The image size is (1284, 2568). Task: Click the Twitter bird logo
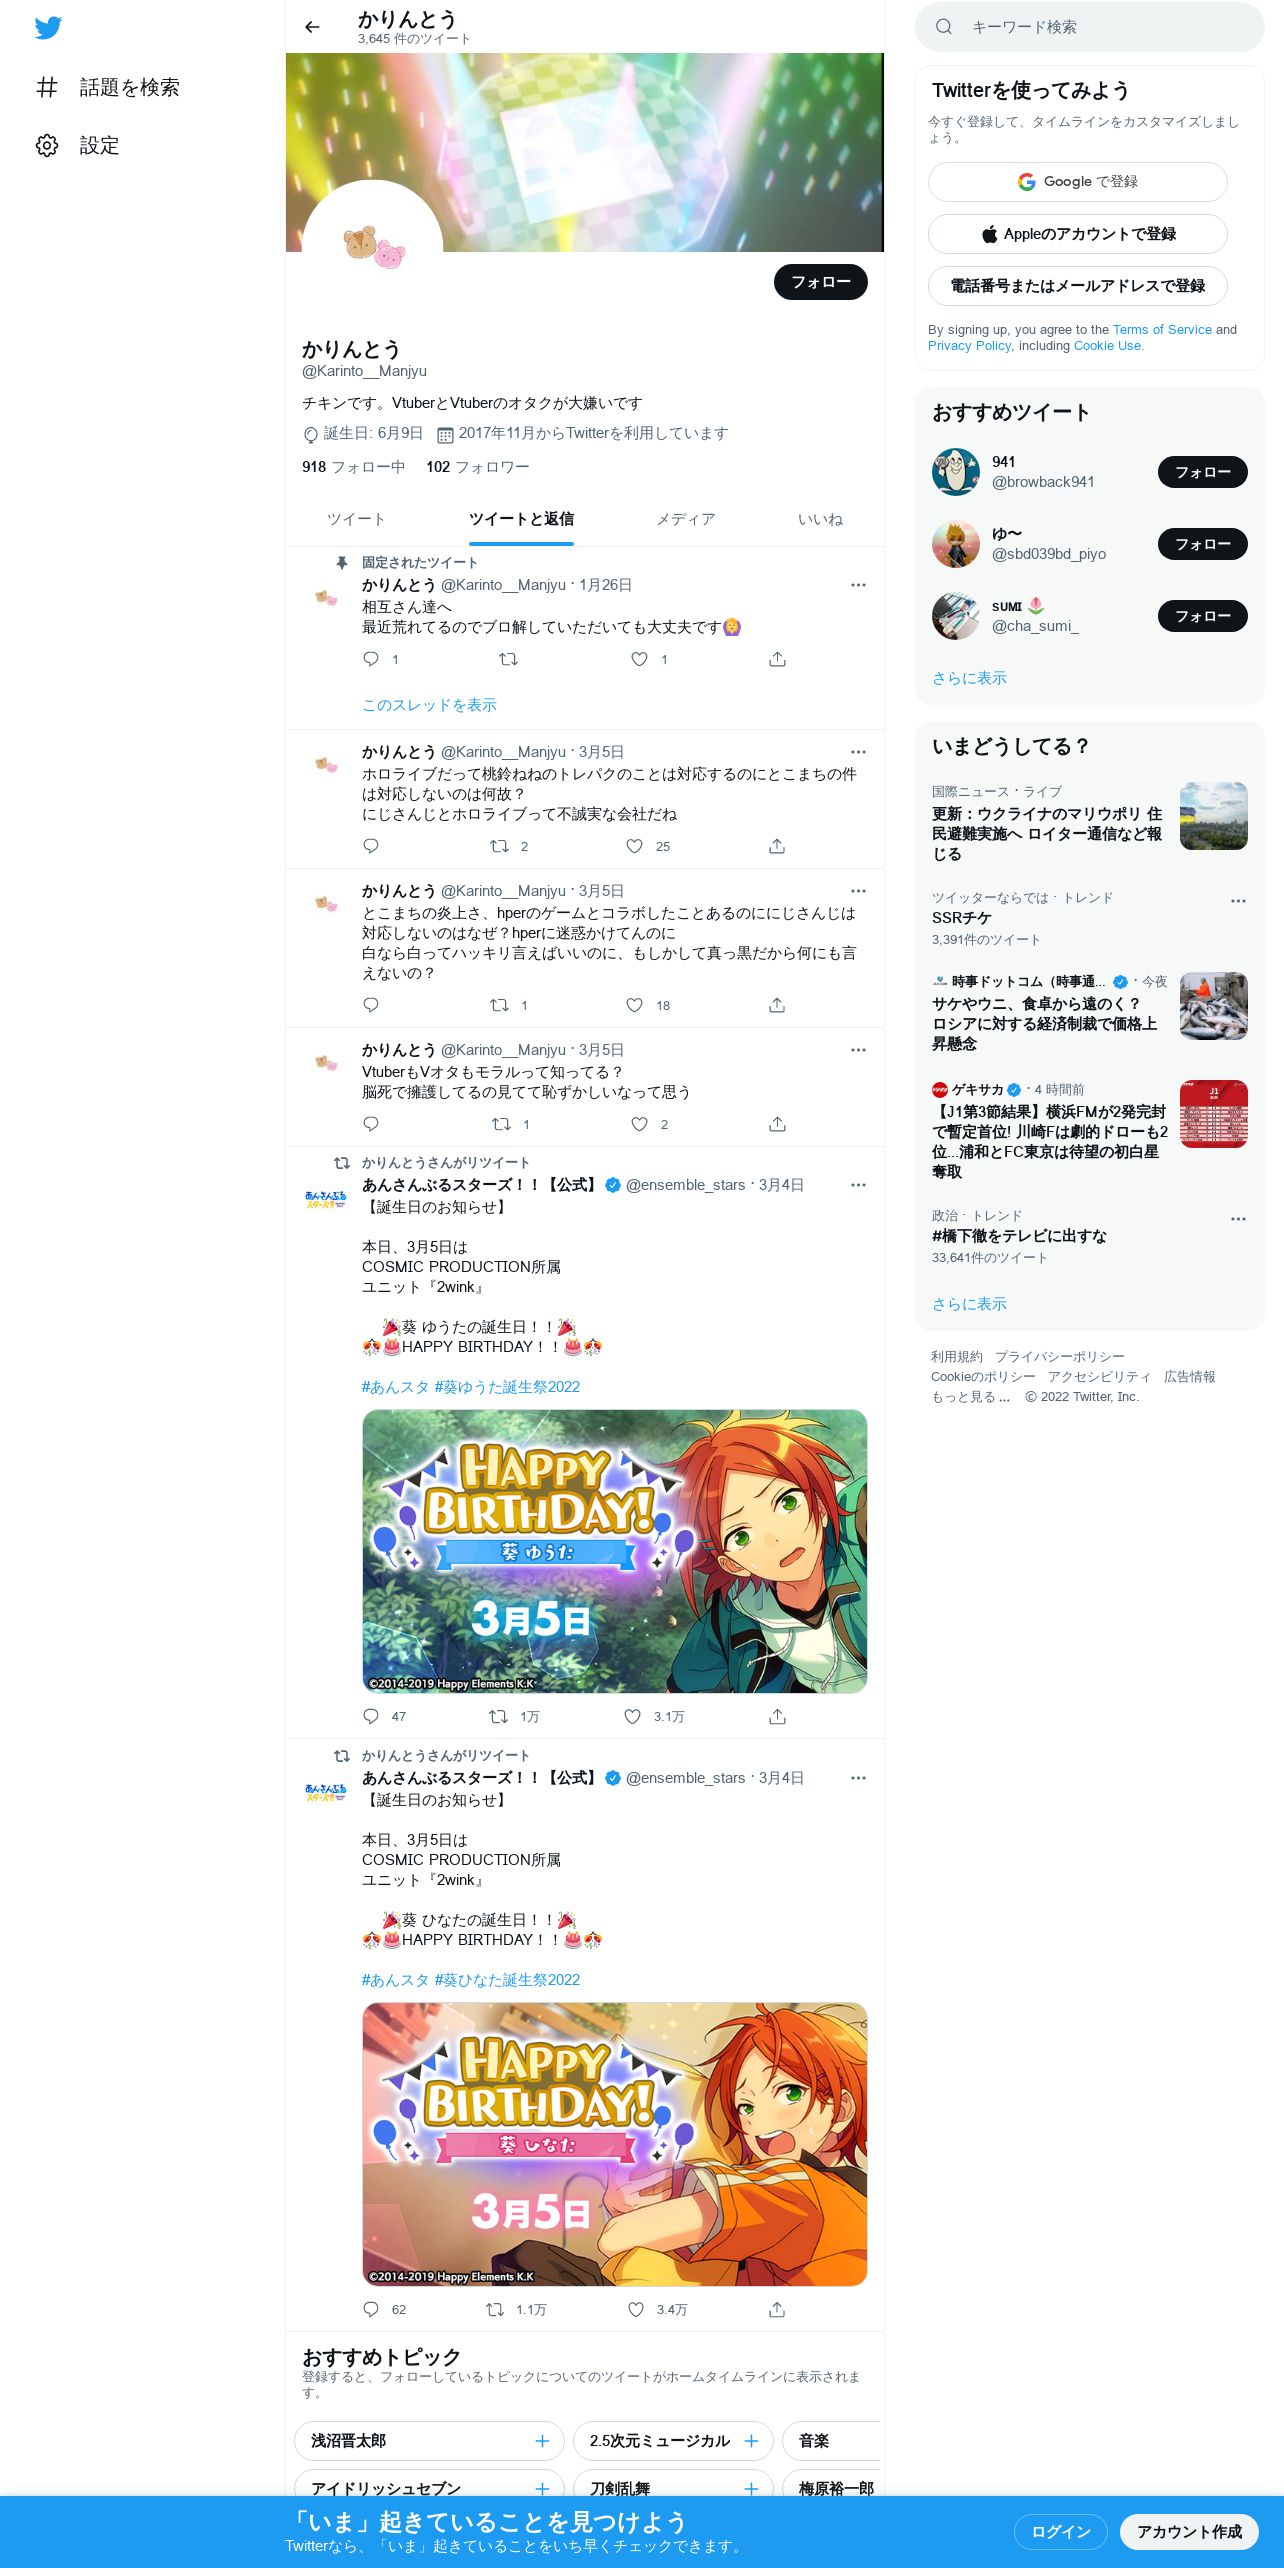(48, 28)
